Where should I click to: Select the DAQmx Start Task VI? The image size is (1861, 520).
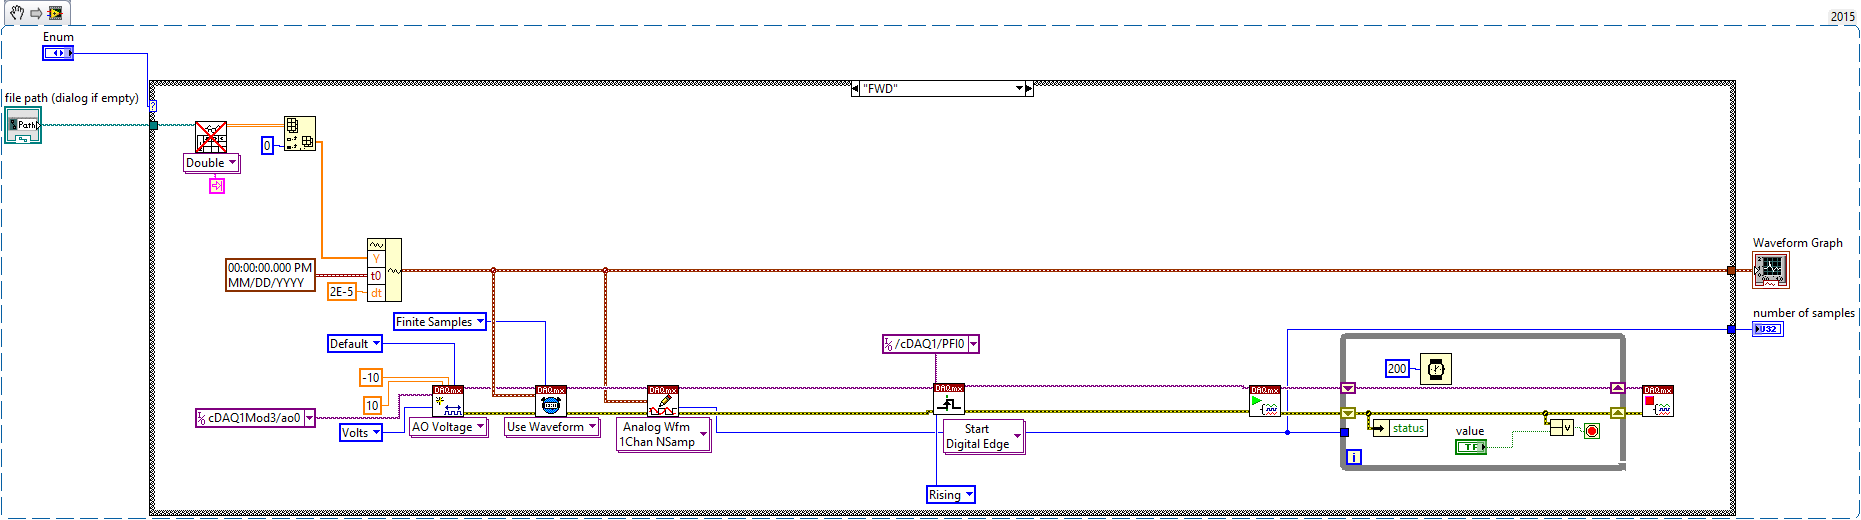1265,401
